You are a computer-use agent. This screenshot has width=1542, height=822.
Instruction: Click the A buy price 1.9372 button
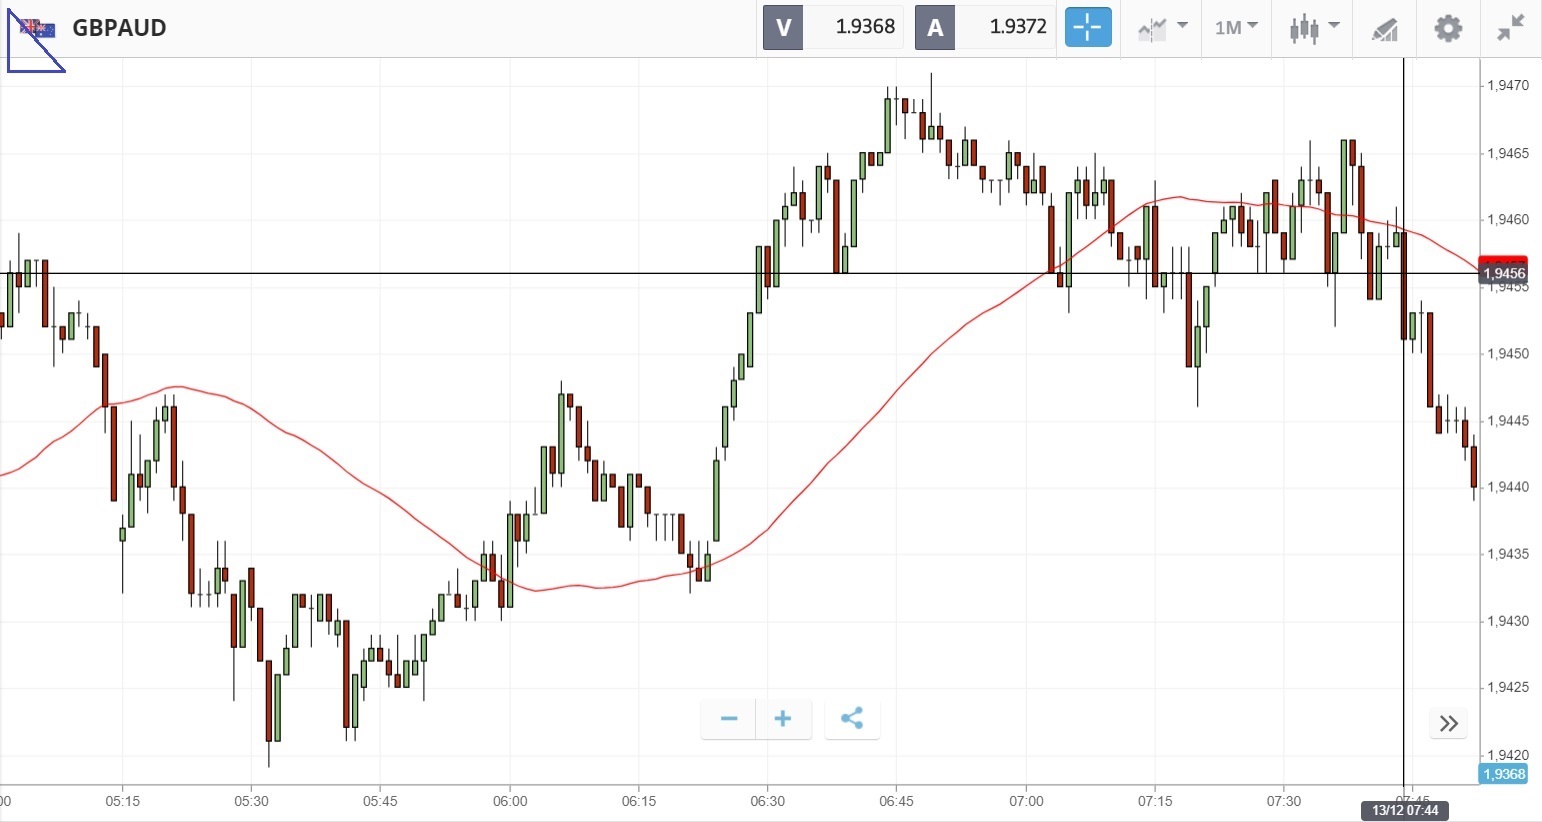click(985, 28)
